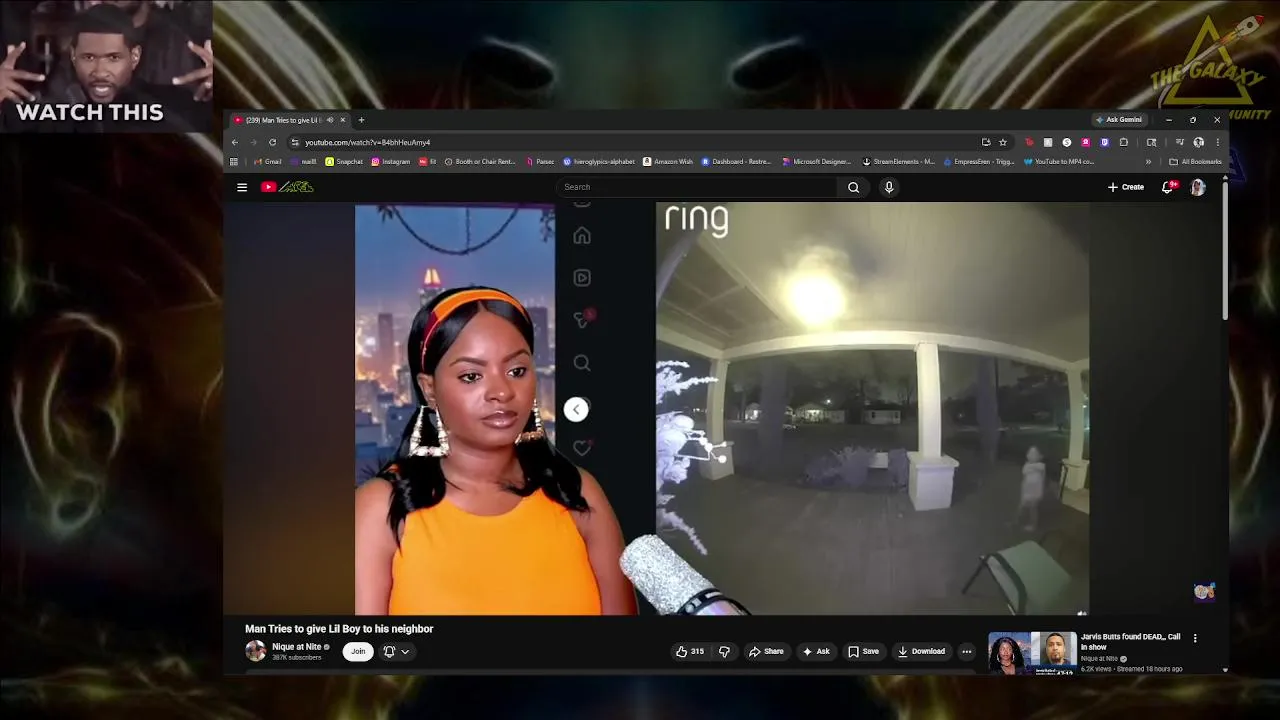
Task: Download the video
Action: (921, 651)
